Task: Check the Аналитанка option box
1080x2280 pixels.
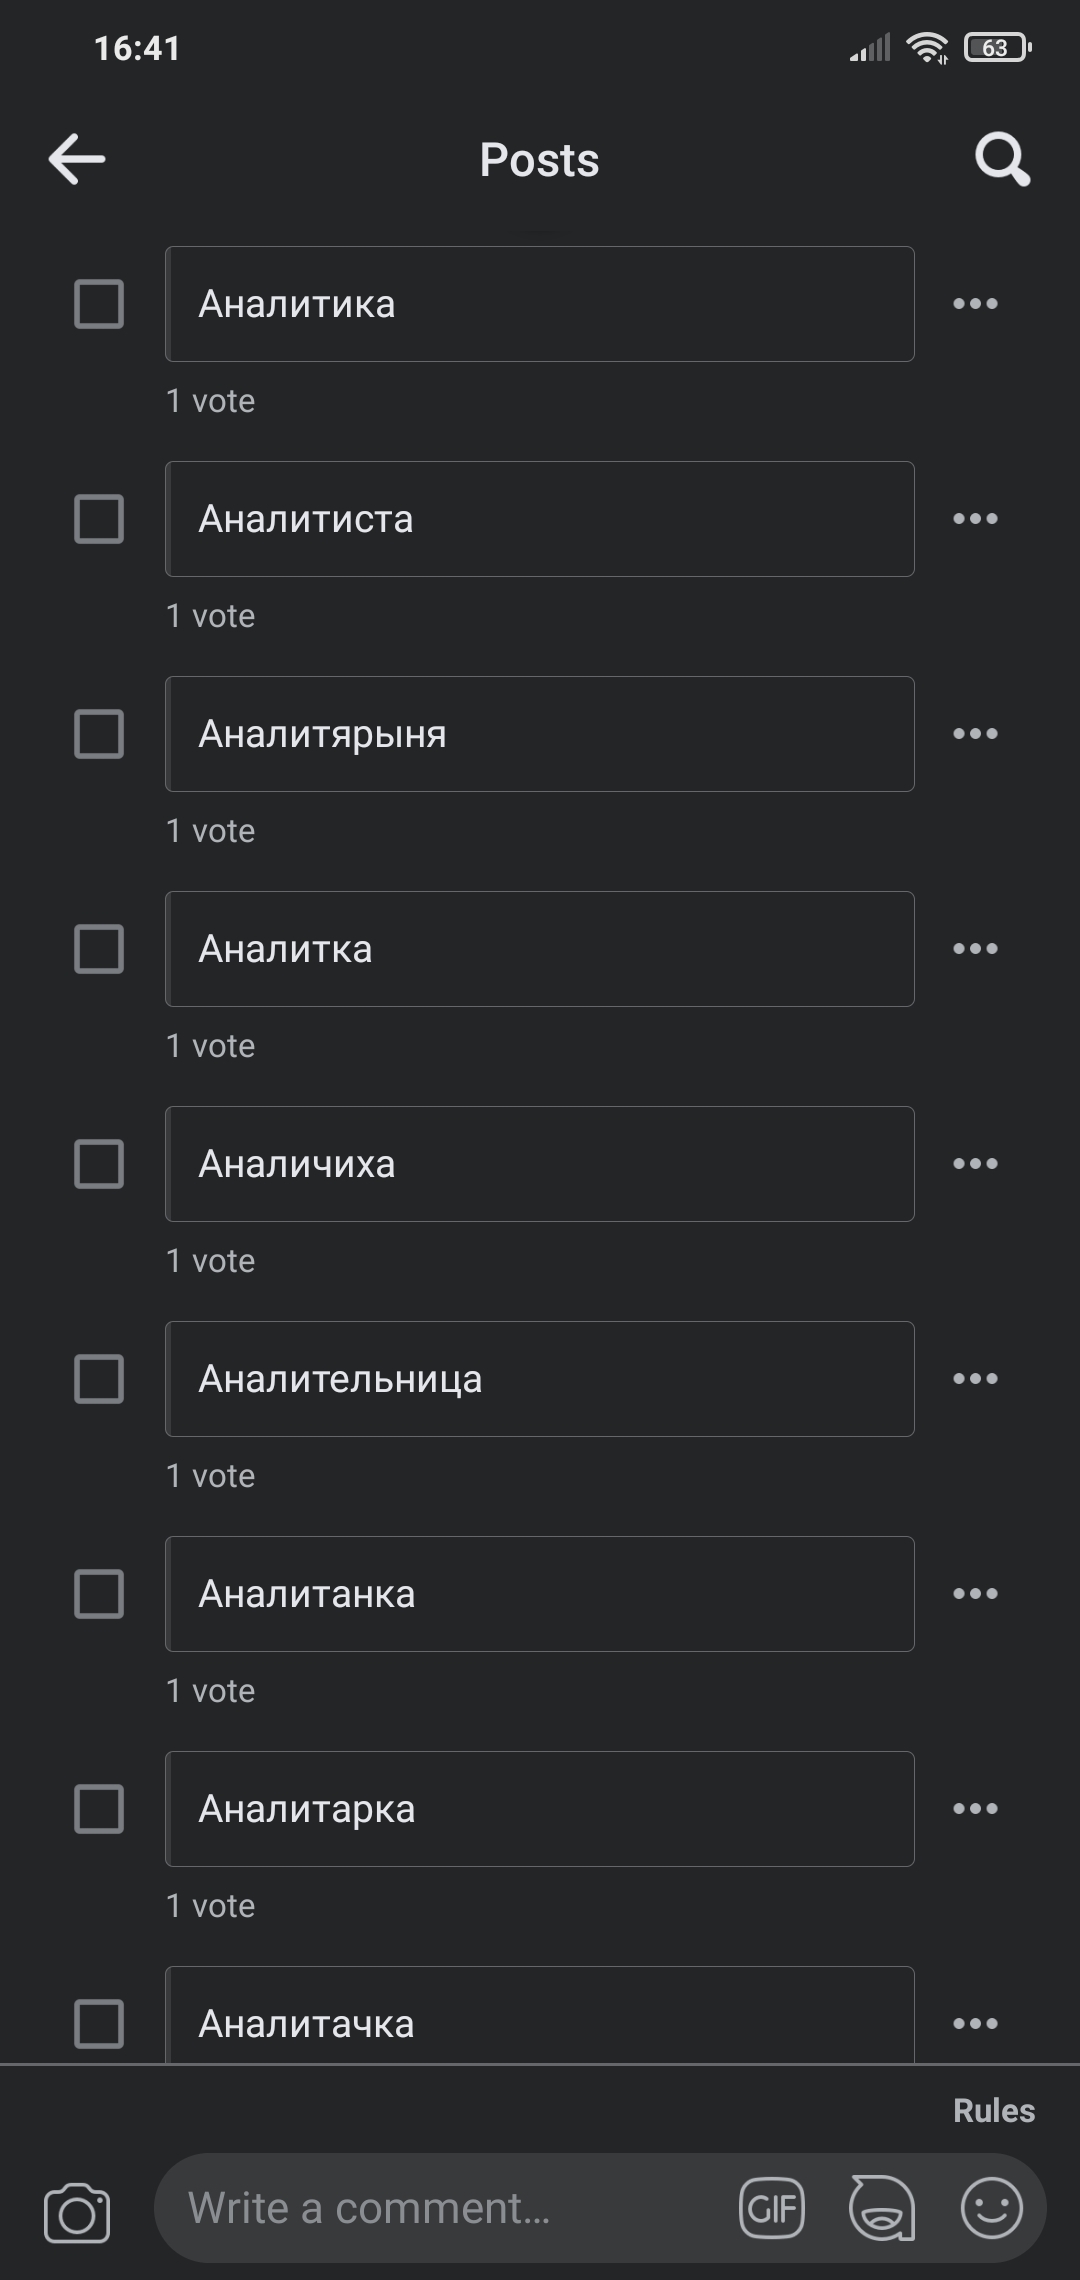Action: coord(99,1594)
